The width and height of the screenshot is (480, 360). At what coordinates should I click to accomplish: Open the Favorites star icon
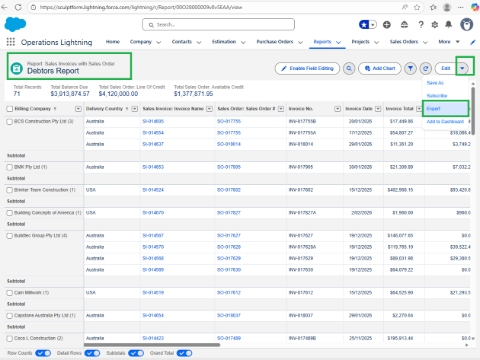pyautogui.click(x=364, y=25)
